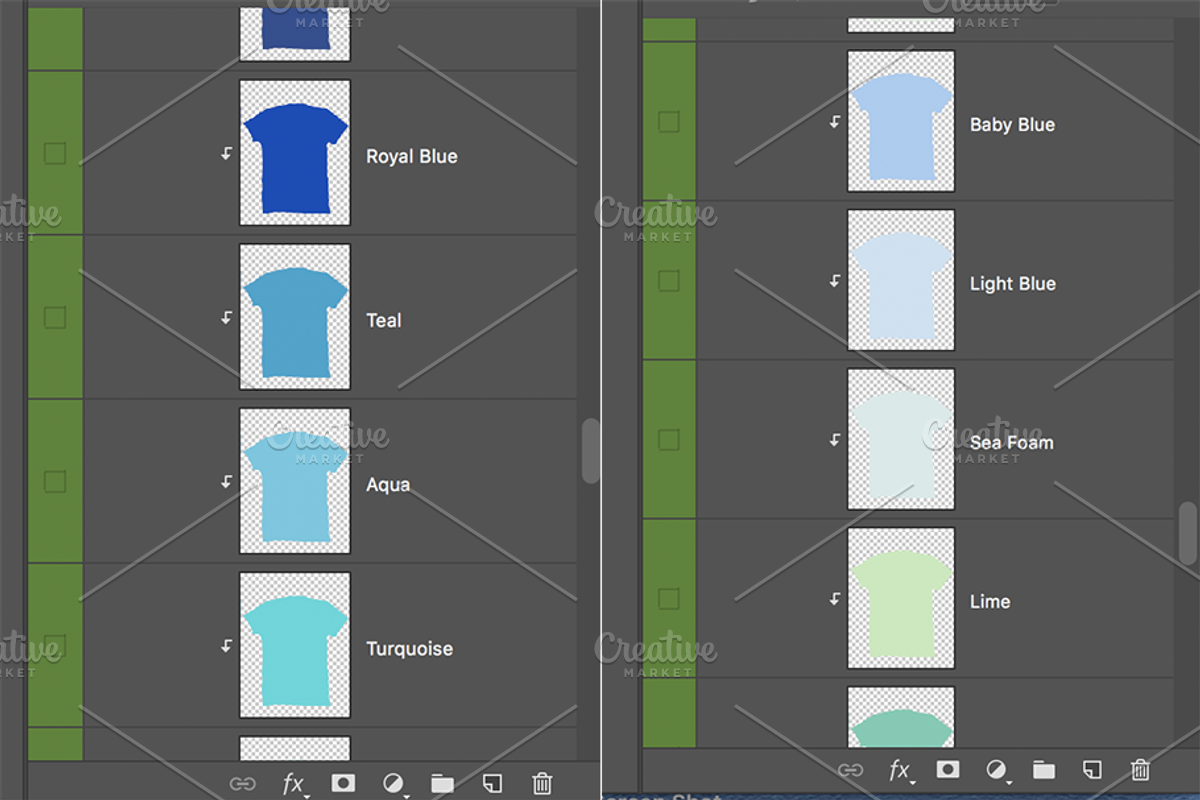Select the "Aqua" layer name
The height and width of the screenshot is (800, 1200).
click(388, 485)
